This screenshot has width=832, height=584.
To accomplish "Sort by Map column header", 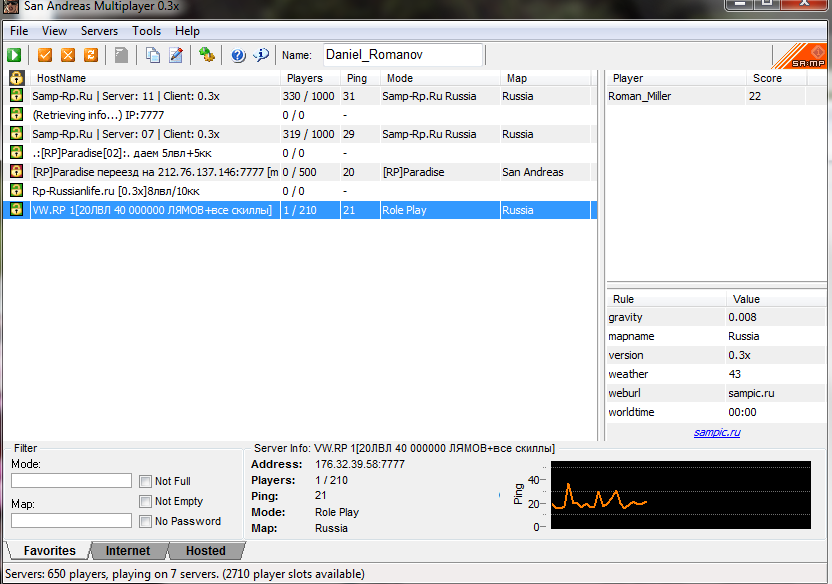I will pyautogui.click(x=545, y=78).
